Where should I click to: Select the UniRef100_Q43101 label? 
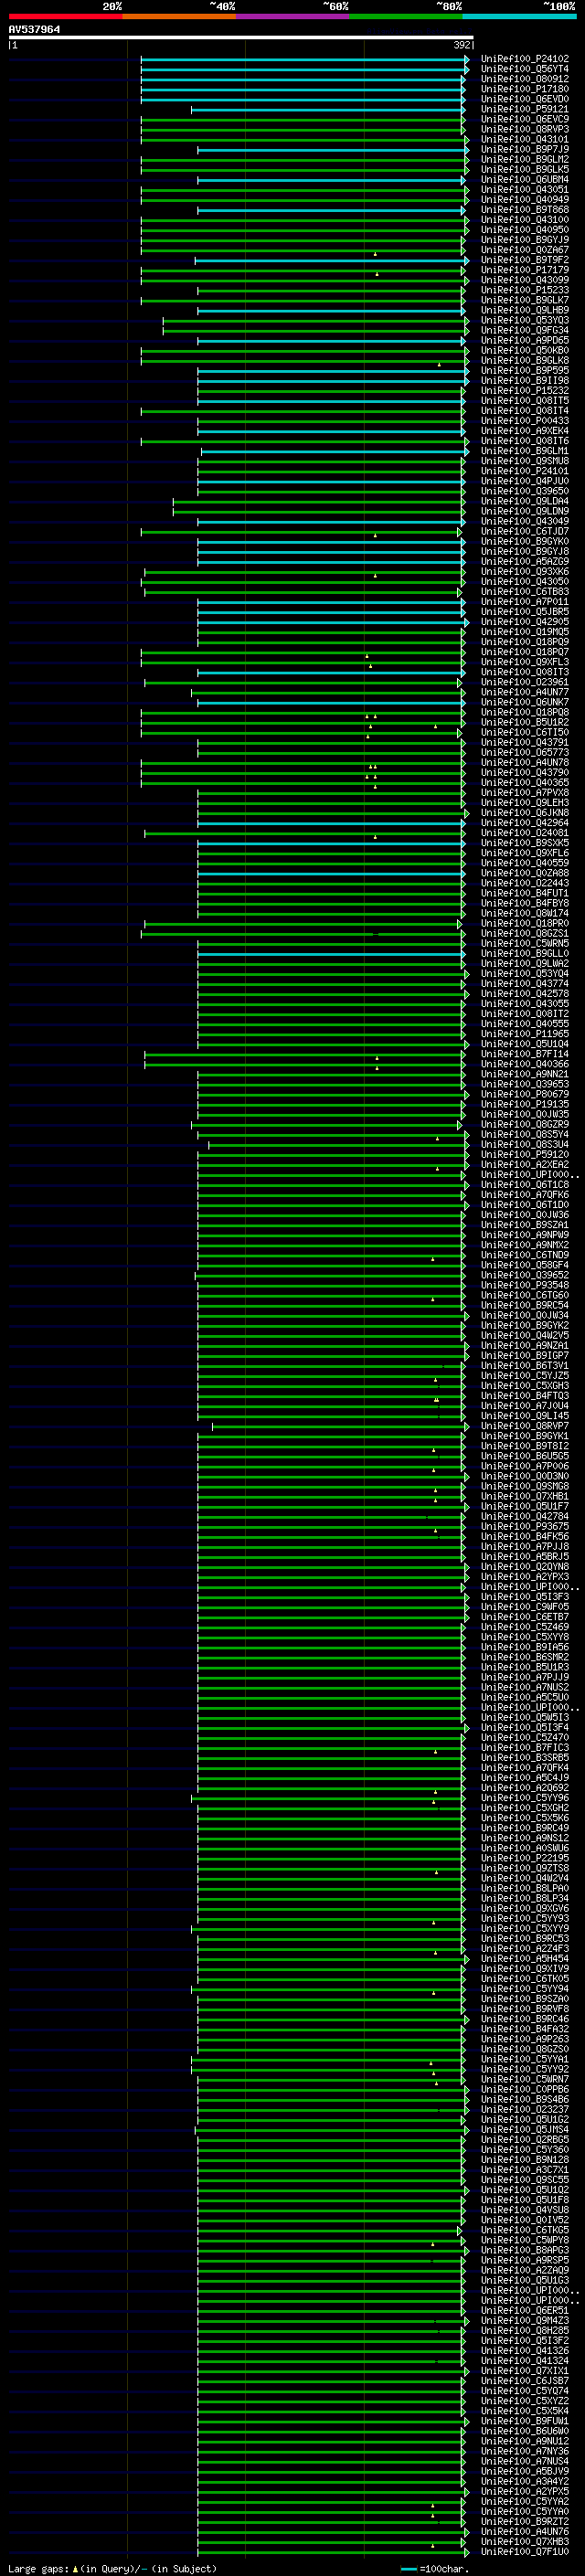point(524,139)
